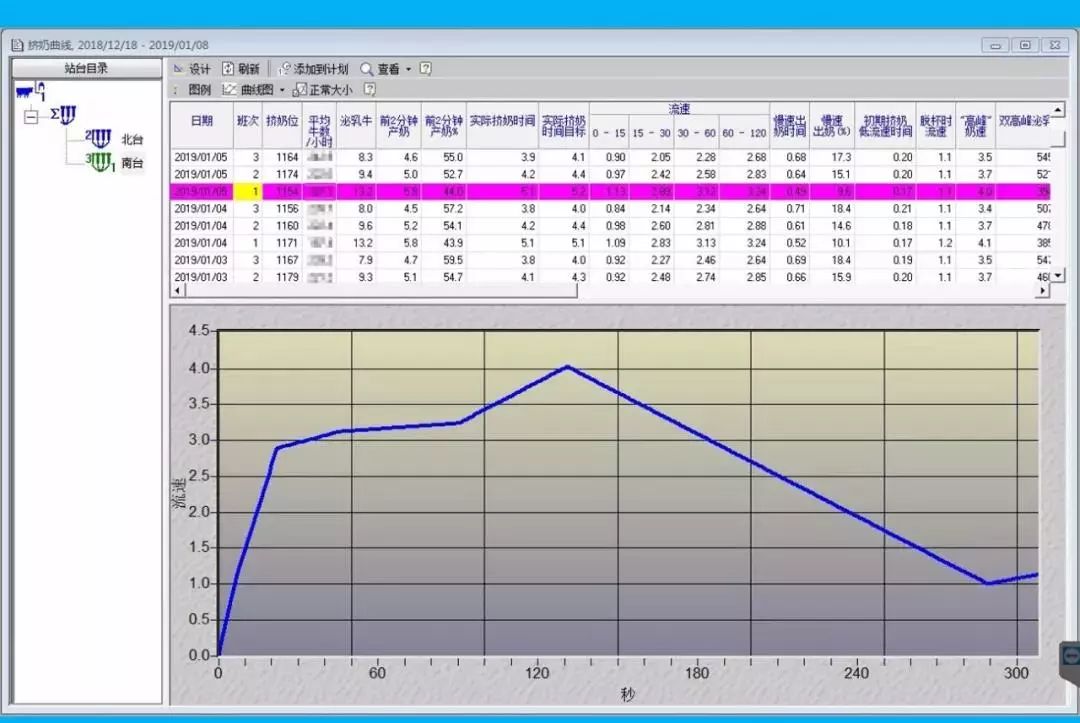Viewport: 1080px width, 723px height.
Task: Select 南台 in the station tree
Action: 132,163
